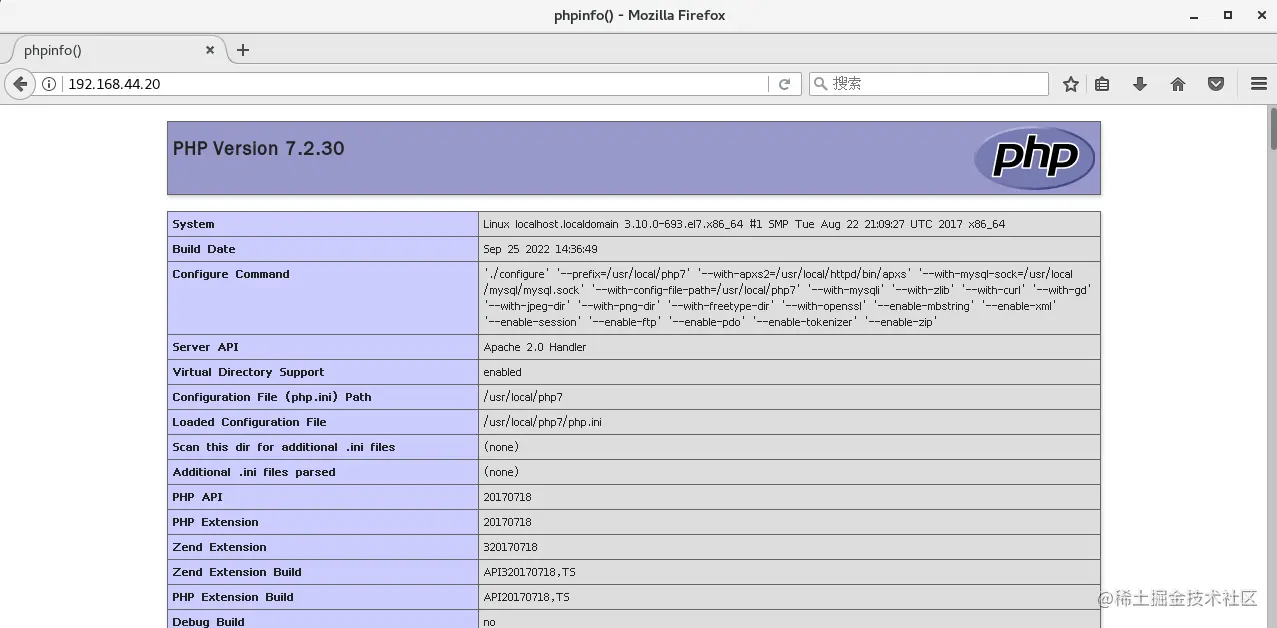Click the 'PHP Version 7.2.30' heading
Image resolution: width=1277 pixels, height=628 pixels.
pos(258,148)
